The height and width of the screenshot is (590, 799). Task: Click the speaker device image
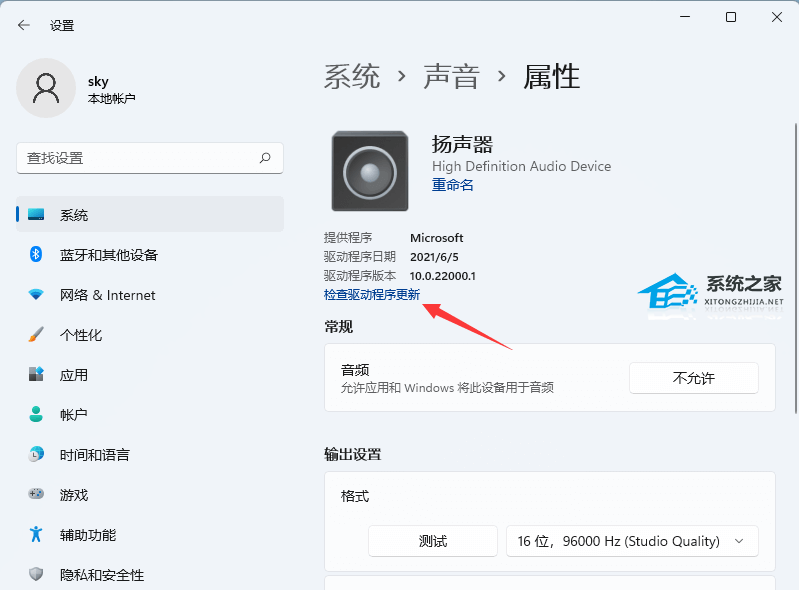(x=370, y=171)
